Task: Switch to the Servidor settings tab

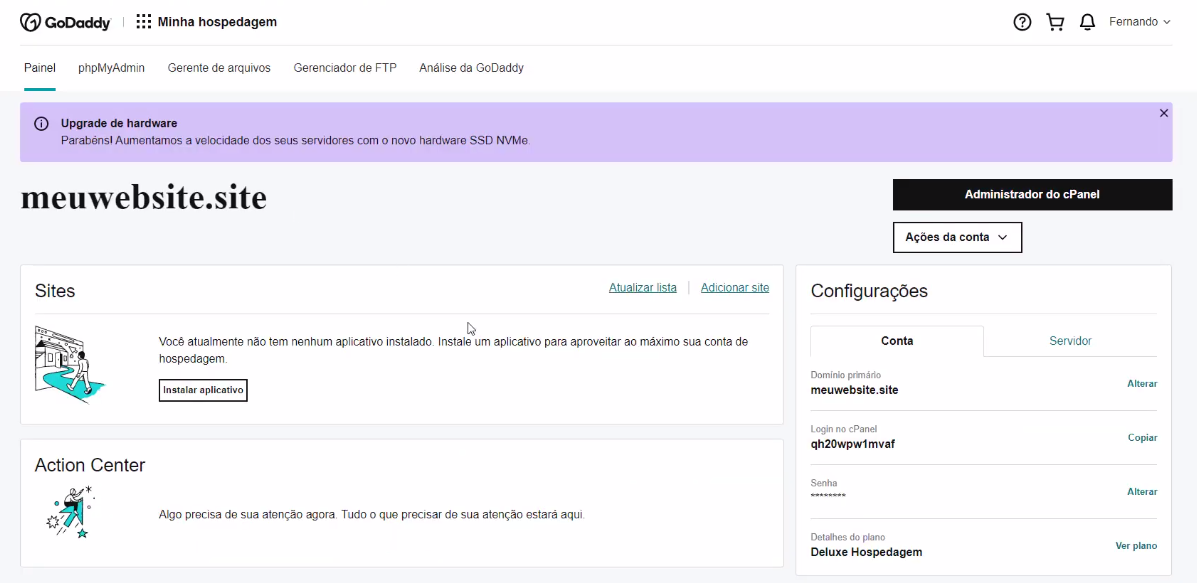Action: pos(1070,341)
